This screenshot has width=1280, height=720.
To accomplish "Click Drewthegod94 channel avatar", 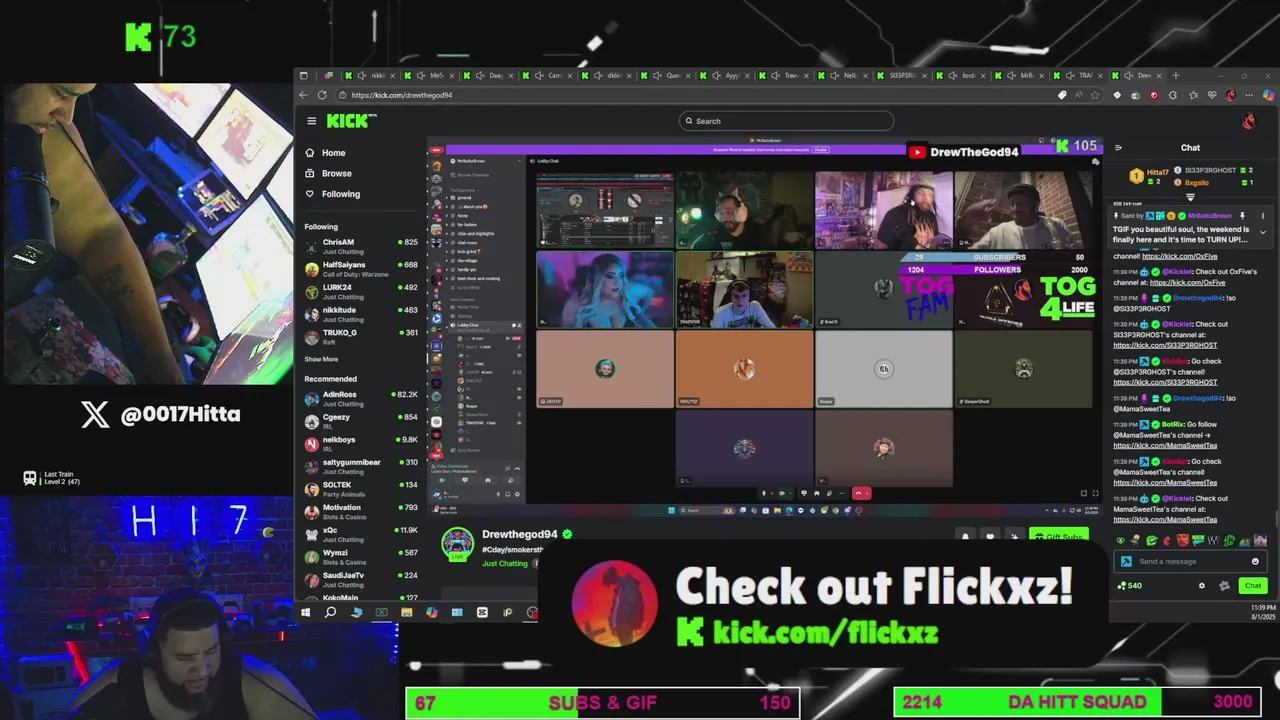I will 457,544.
